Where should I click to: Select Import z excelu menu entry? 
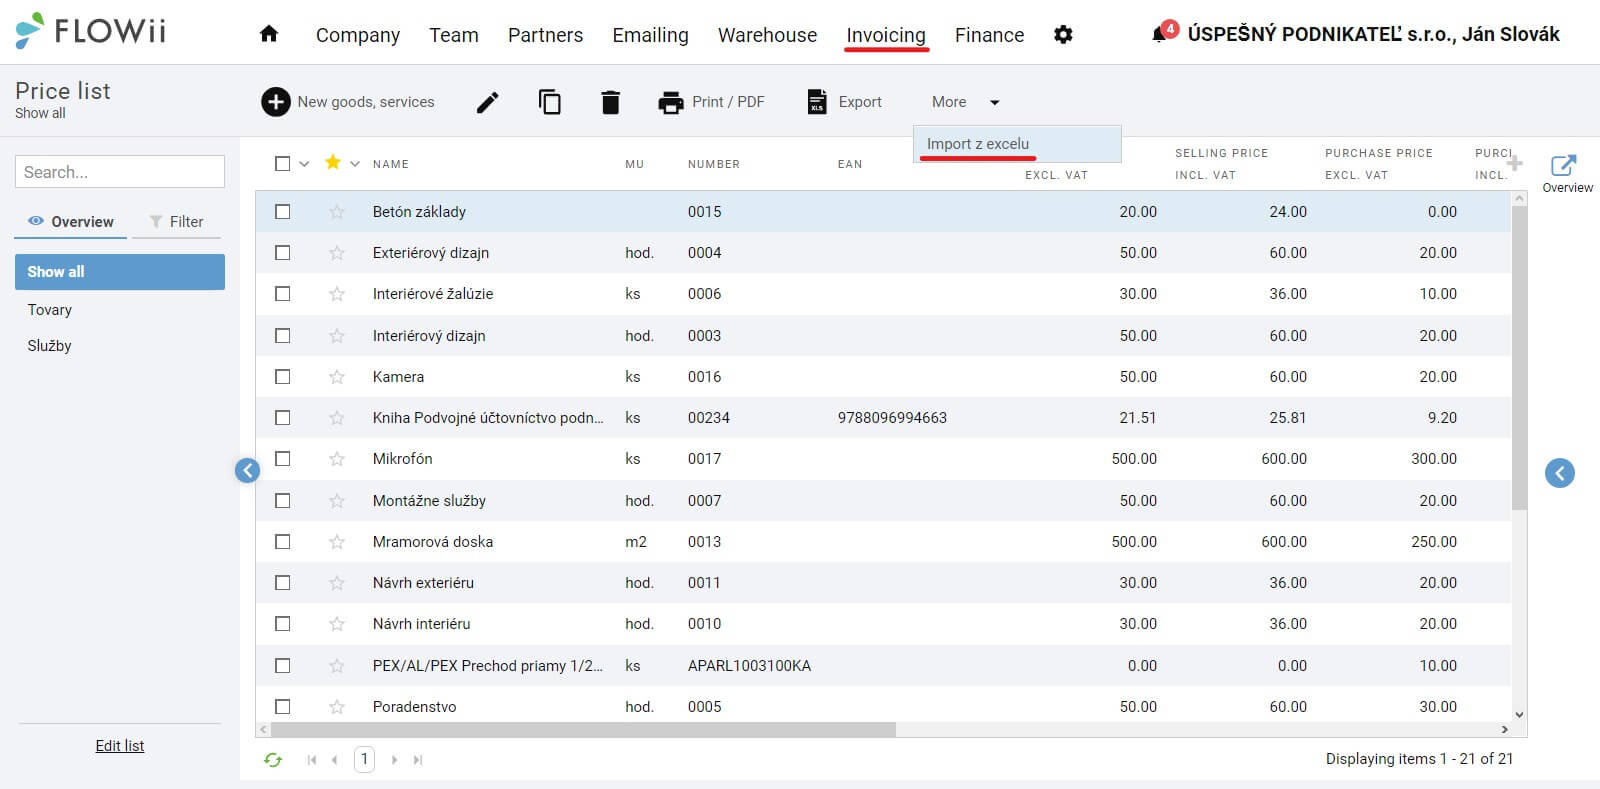tap(1017, 144)
